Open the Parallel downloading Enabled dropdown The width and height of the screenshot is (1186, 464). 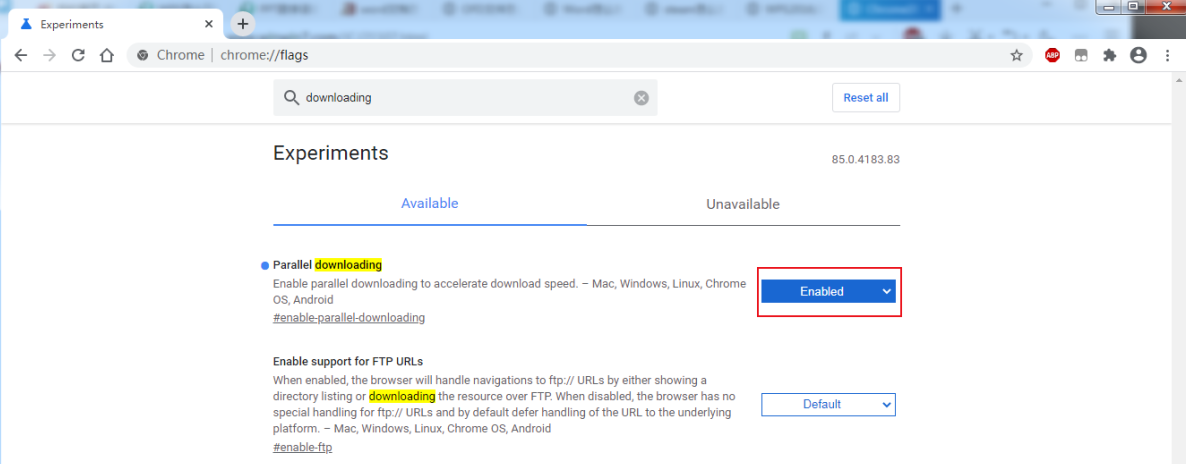828,291
